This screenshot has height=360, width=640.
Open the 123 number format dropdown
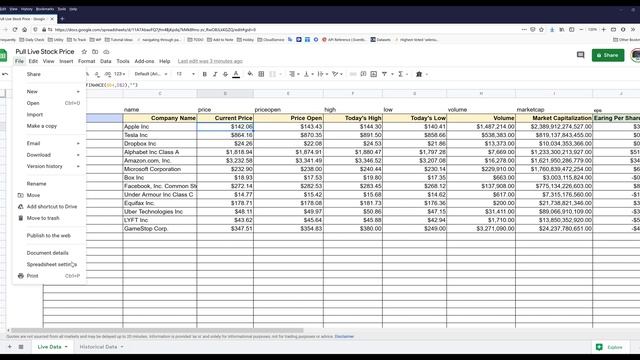[x=120, y=74]
